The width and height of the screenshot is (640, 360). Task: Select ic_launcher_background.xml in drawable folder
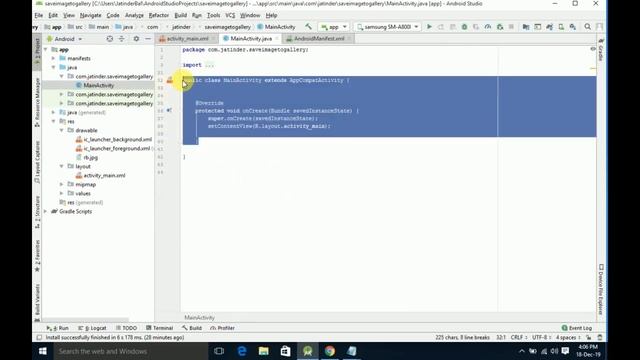tap(118, 140)
